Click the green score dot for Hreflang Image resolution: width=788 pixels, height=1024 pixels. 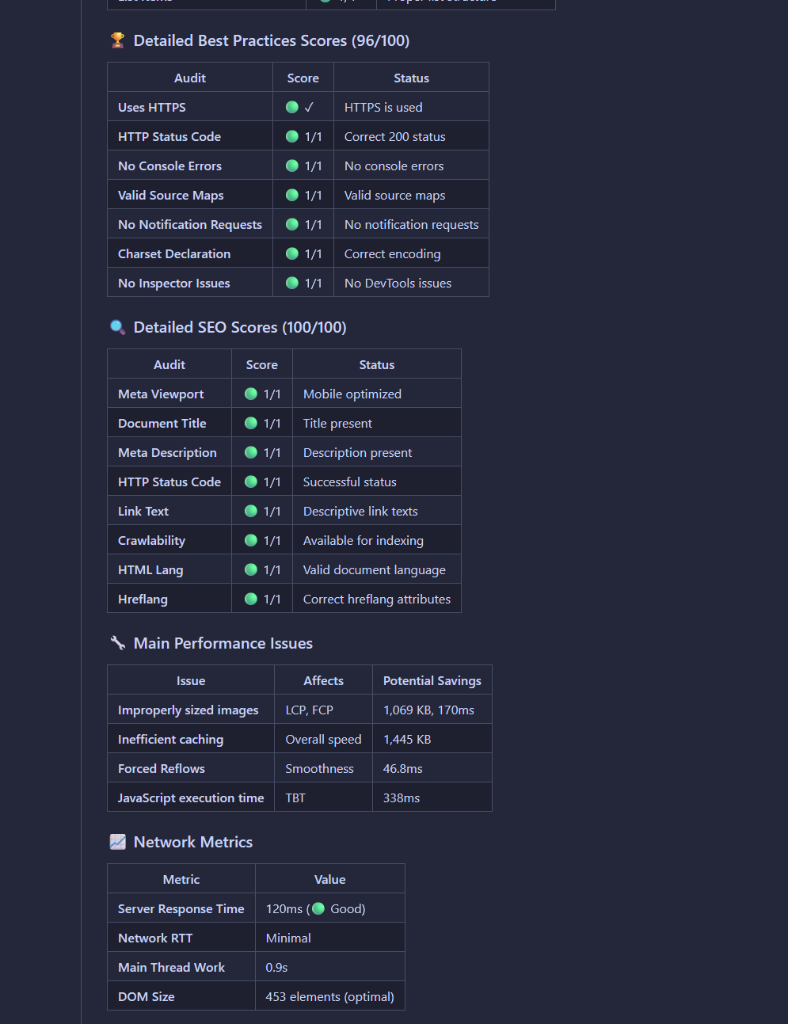click(251, 599)
